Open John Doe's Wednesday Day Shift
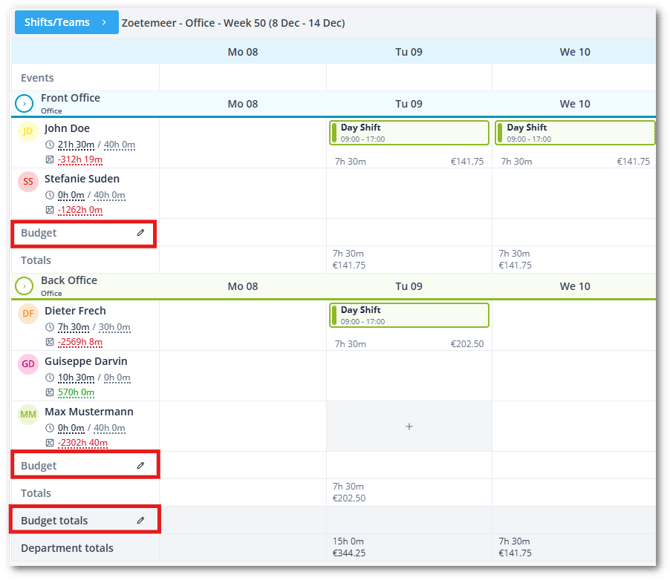 pyautogui.click(x=574, y=133)
